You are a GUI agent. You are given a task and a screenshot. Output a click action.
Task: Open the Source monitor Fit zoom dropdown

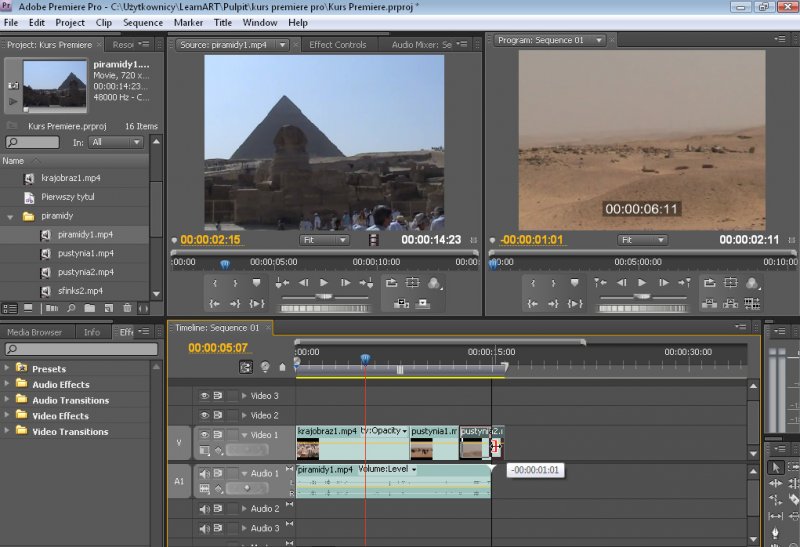point(325,240)
